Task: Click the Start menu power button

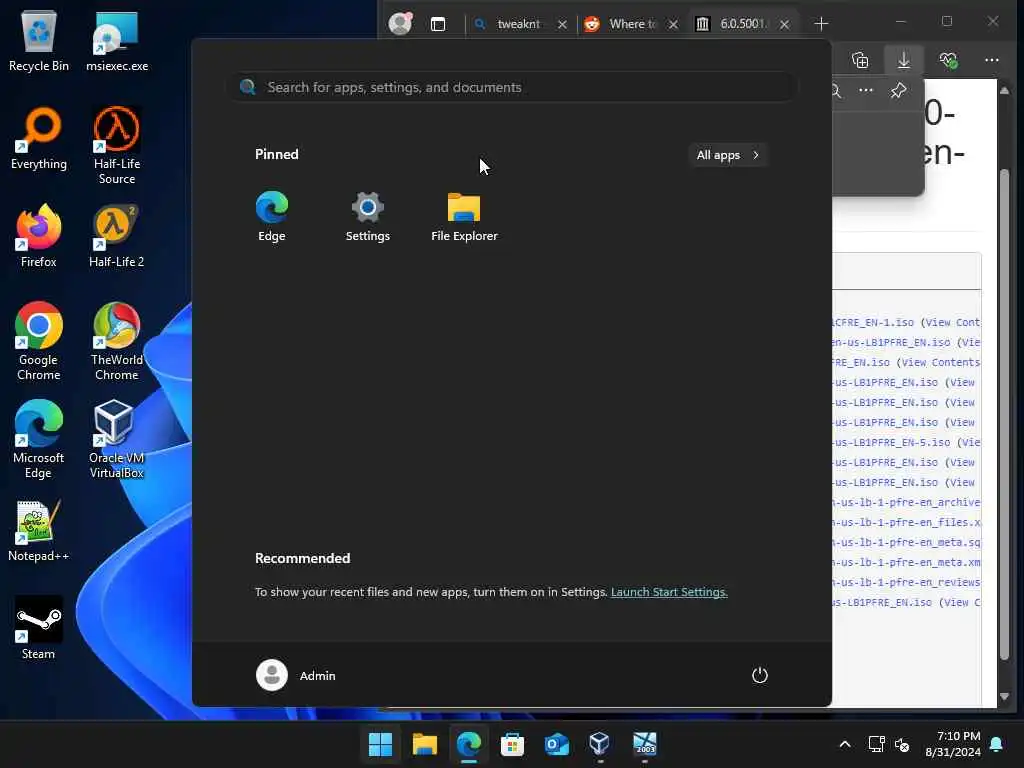Action: click(x=759, y=675)
